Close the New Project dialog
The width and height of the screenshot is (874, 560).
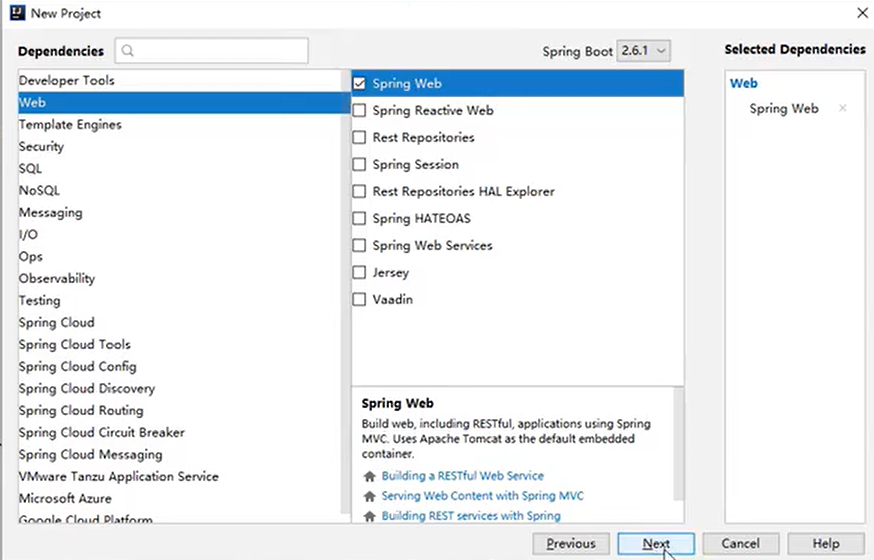tap(862, 13)
